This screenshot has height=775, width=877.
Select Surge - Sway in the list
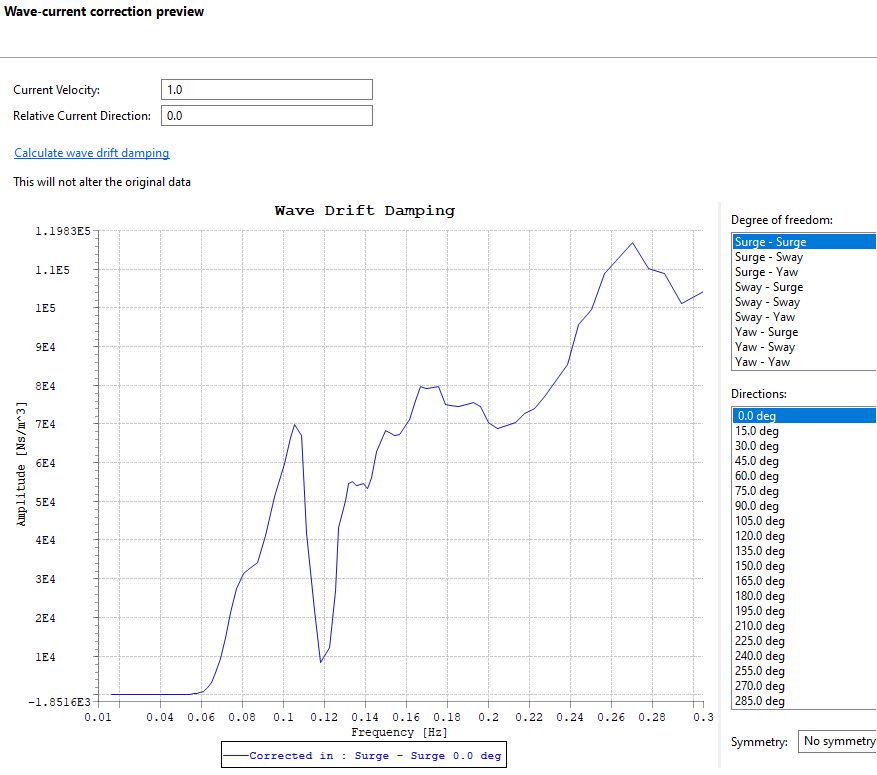pyautogui.click(x=768, y=257)
